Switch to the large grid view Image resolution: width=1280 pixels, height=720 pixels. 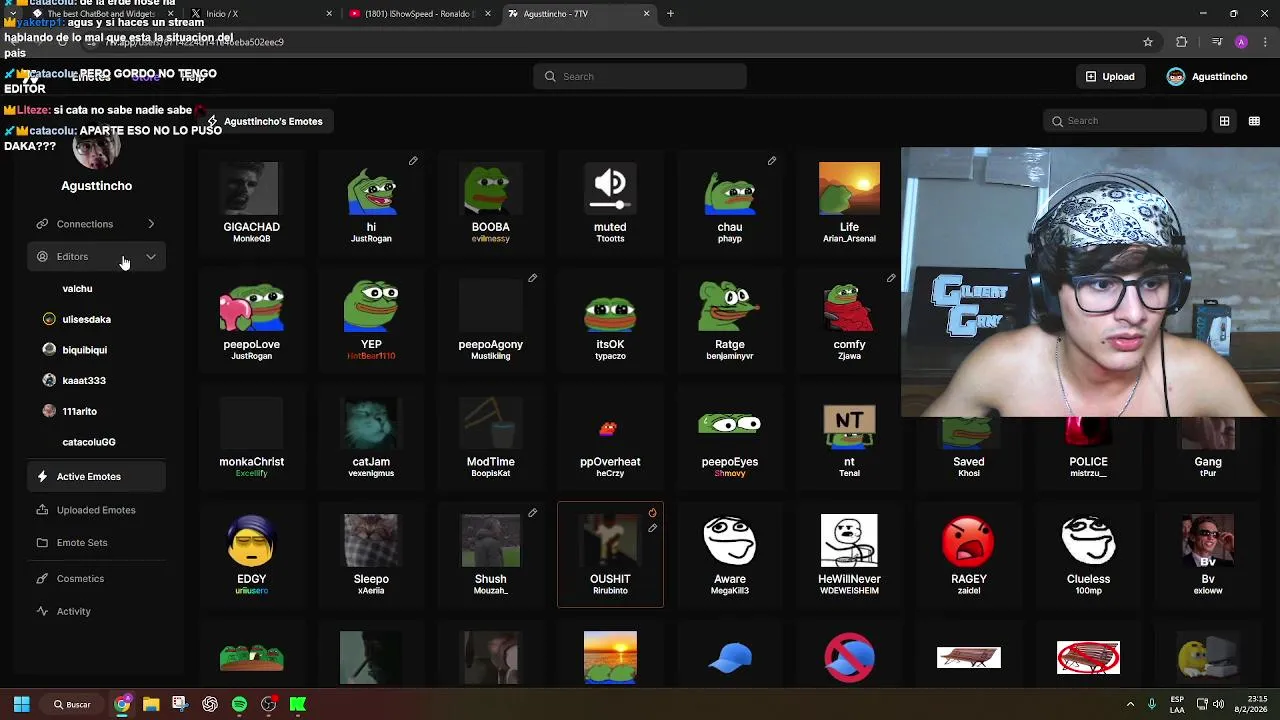(x=1224, y=121)
